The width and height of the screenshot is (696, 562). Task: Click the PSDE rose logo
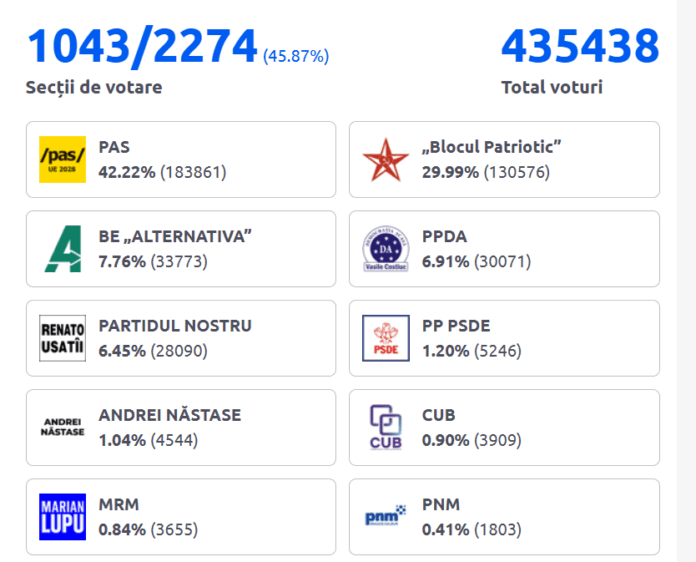tap(385, 338)
